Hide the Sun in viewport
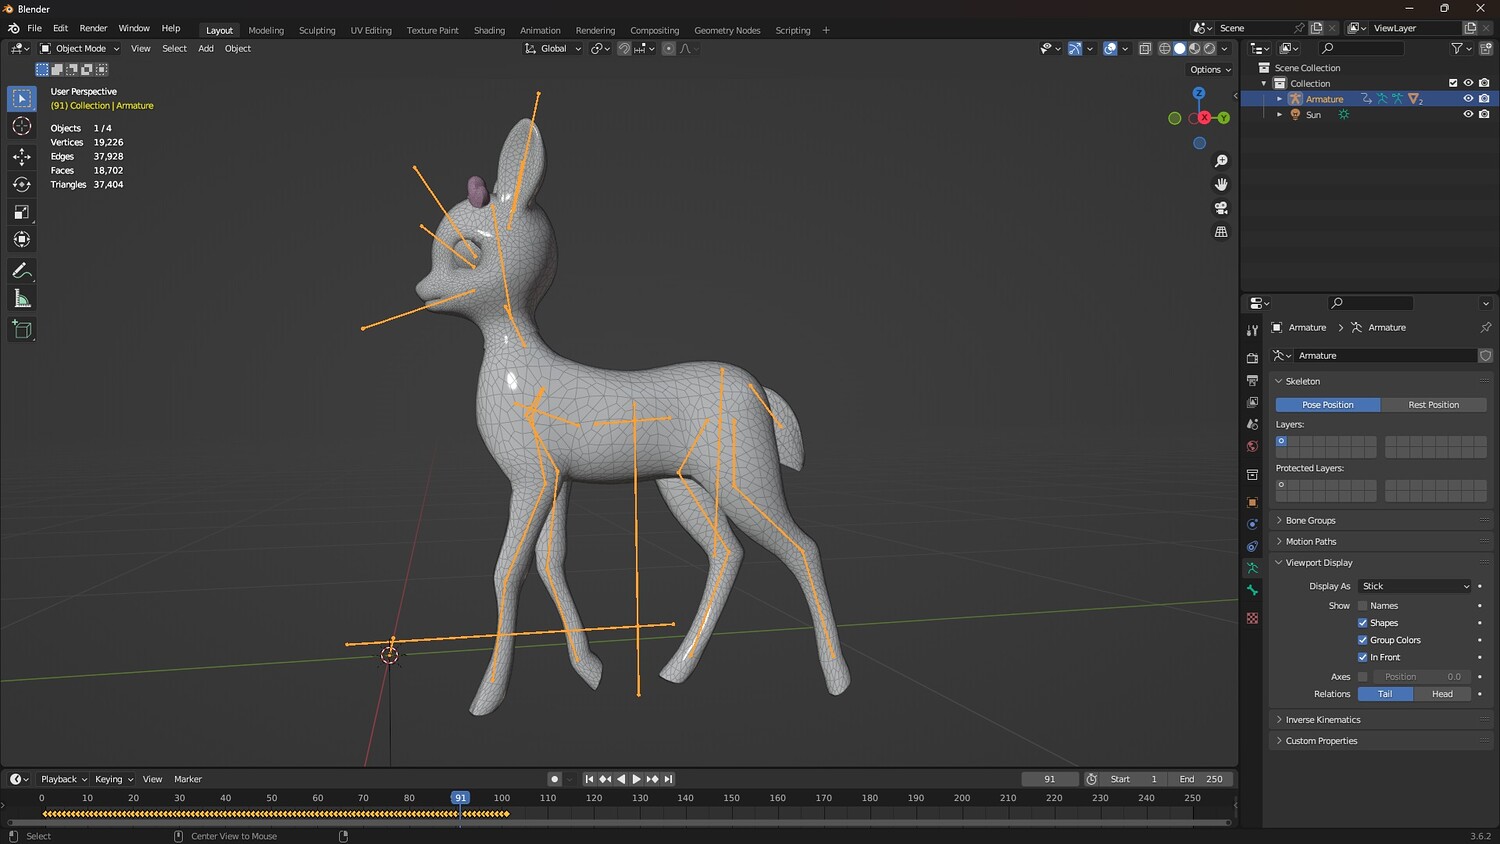 click(x=1468, y=114)
